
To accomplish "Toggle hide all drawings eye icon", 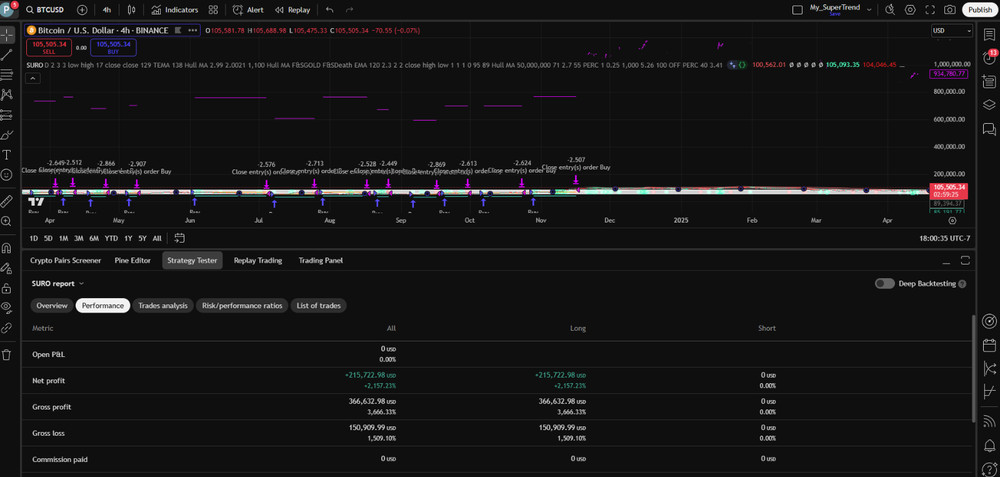I will pyautogui.click(x=7, y=307).
